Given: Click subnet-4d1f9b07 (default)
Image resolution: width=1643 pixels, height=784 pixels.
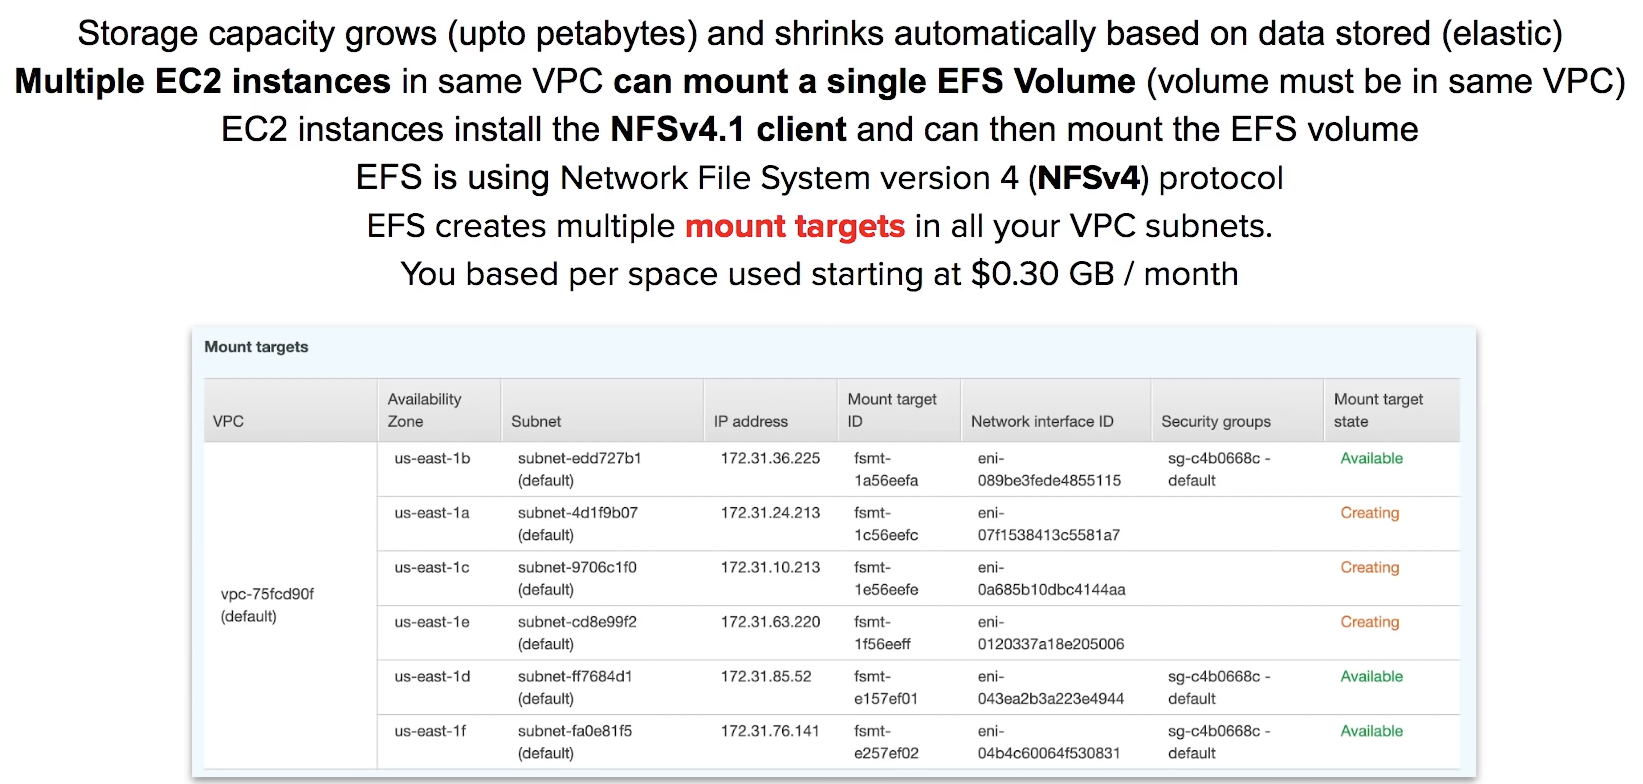Looking at the screenshot, I should (x=577, y=524).
